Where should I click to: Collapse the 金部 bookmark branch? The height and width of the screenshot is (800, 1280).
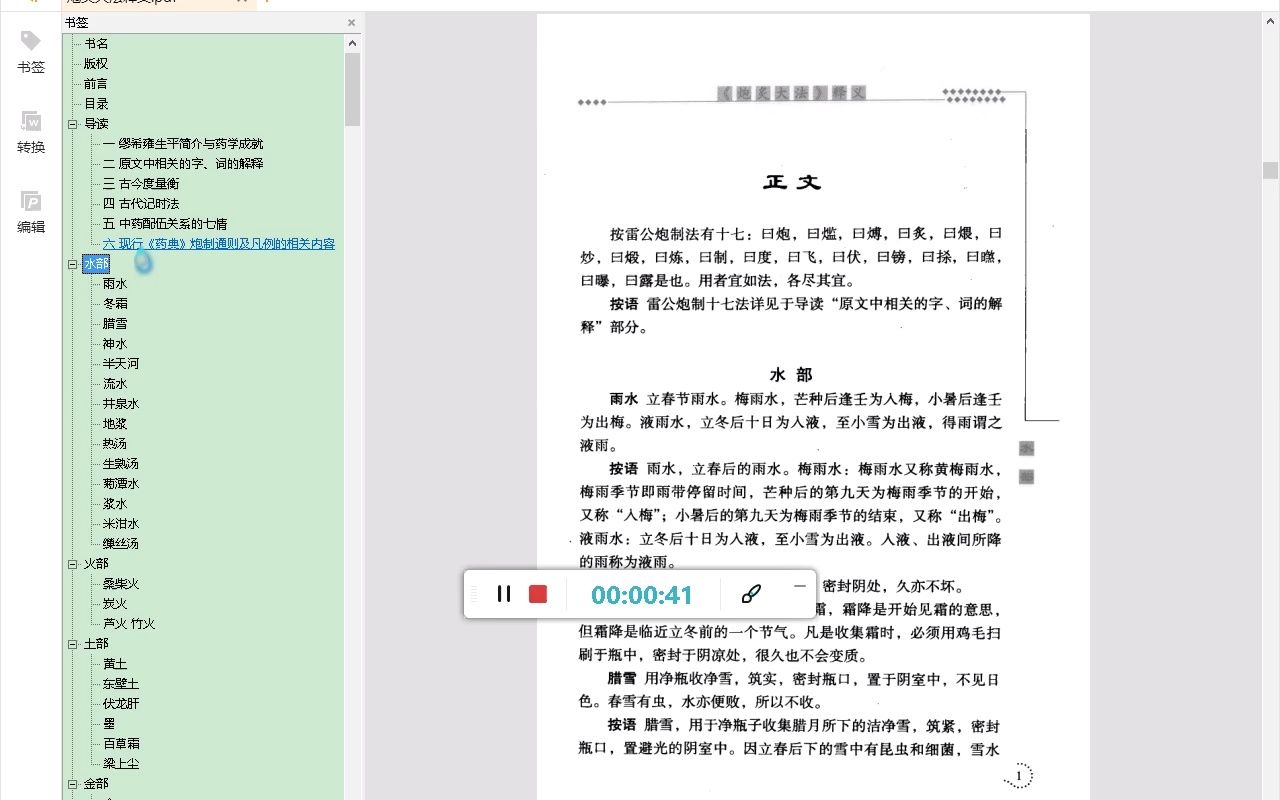click(72, 784)
